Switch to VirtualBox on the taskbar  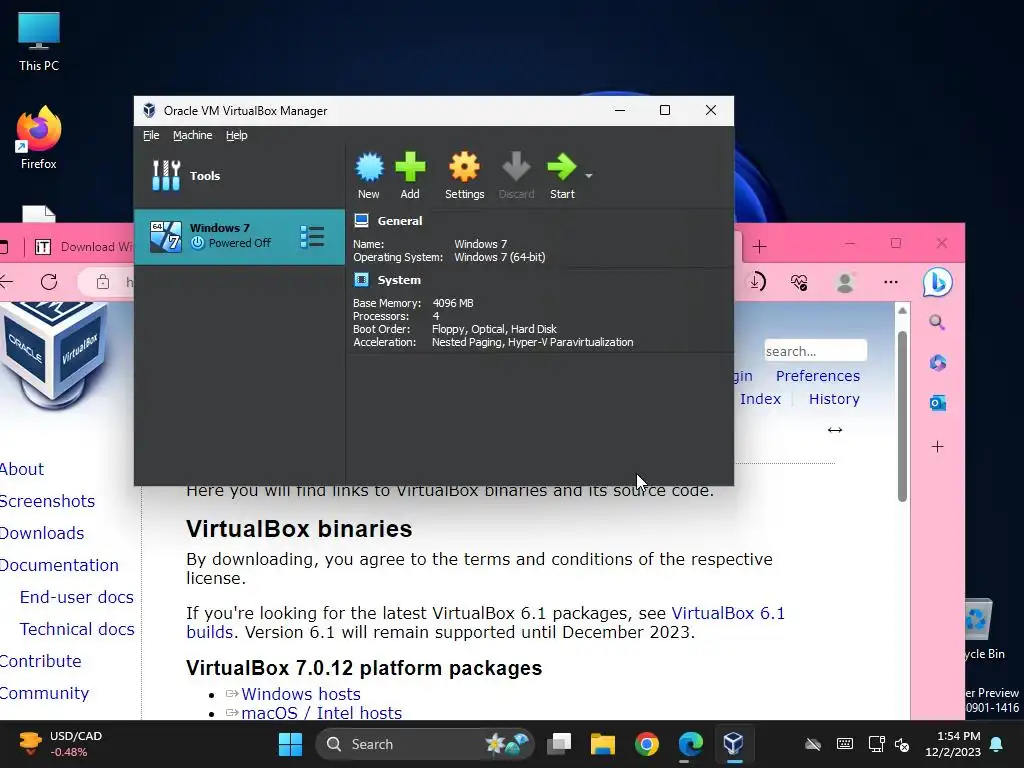click(x=733, y=744)
